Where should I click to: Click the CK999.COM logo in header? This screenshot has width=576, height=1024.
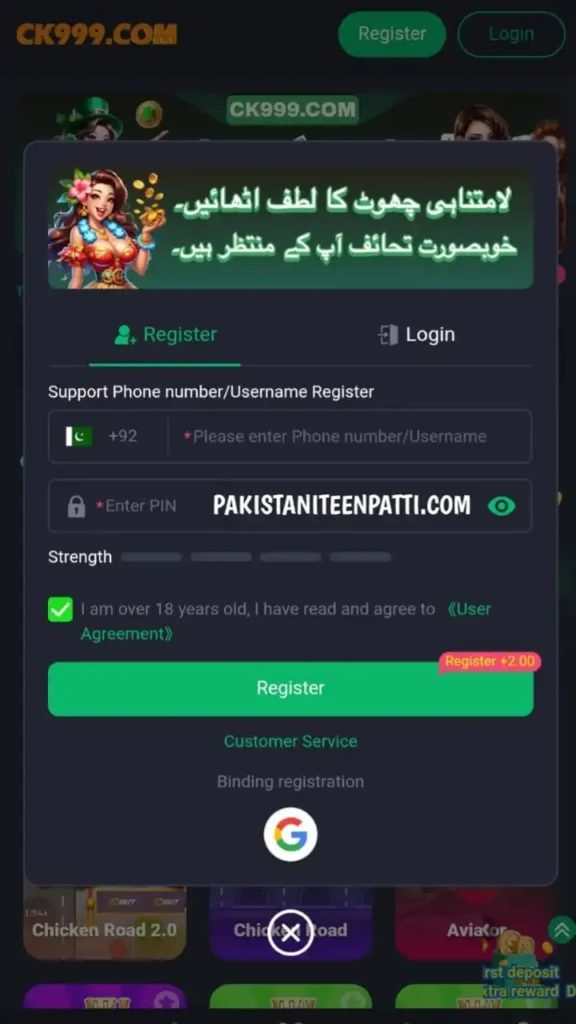(97, 34)
